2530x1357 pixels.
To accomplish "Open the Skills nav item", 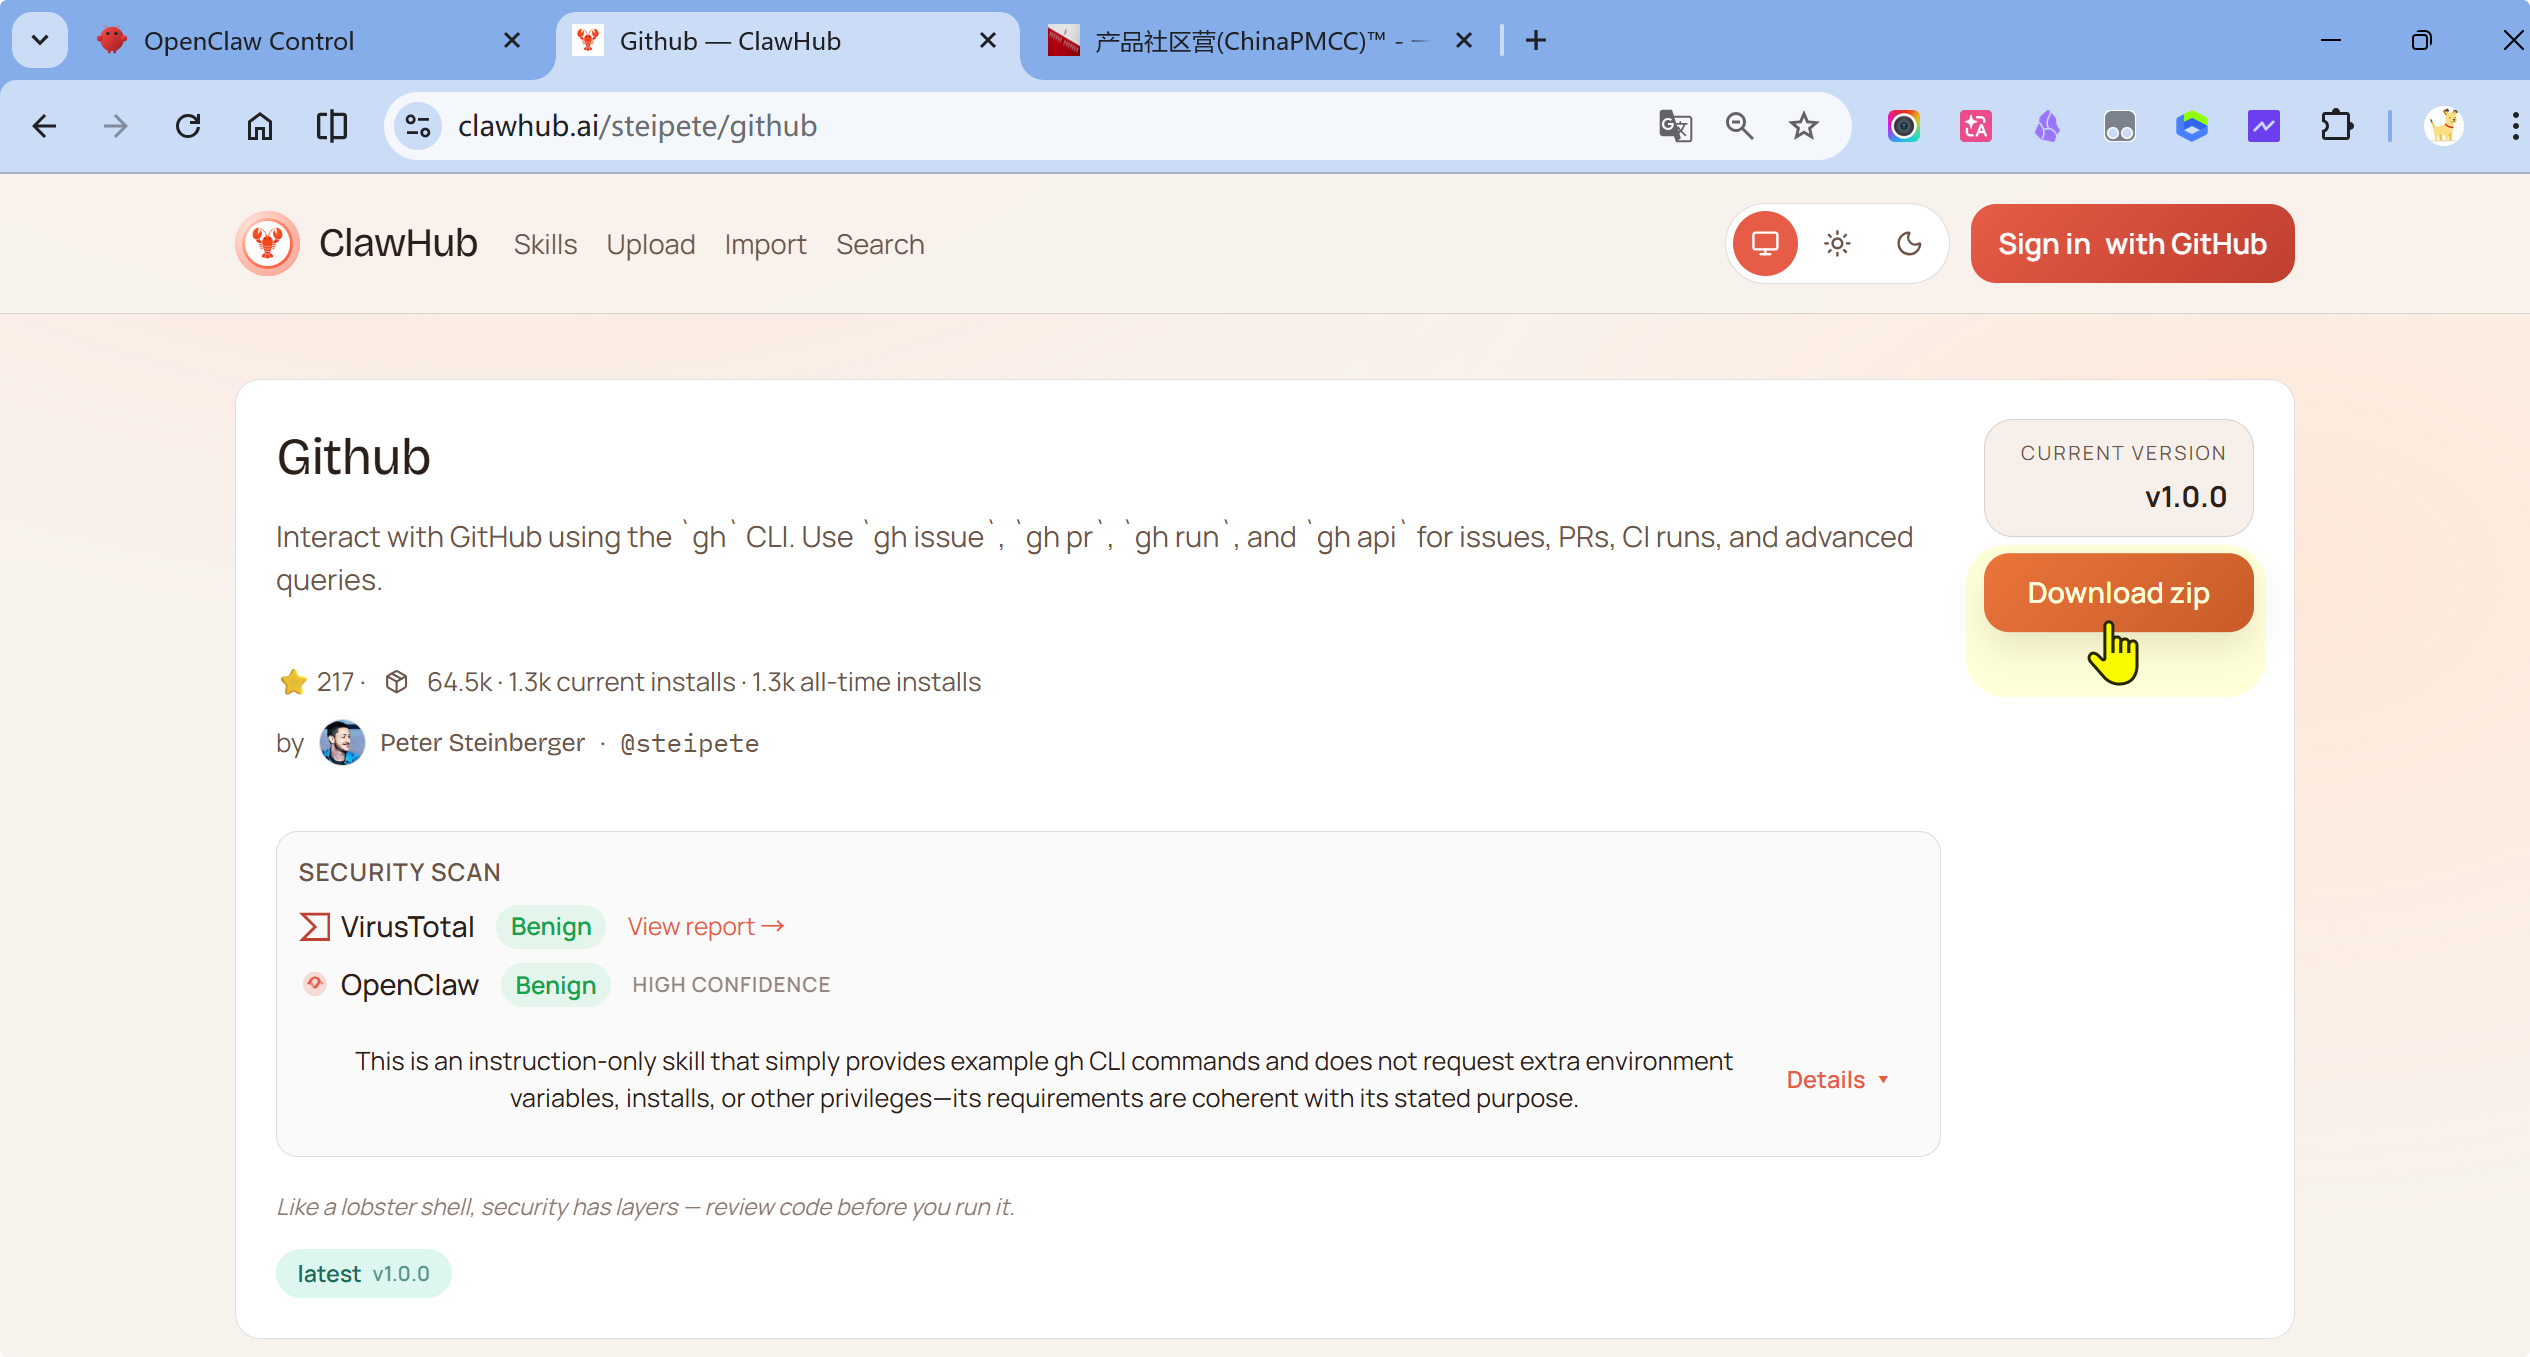I will (x=545, y=244).
